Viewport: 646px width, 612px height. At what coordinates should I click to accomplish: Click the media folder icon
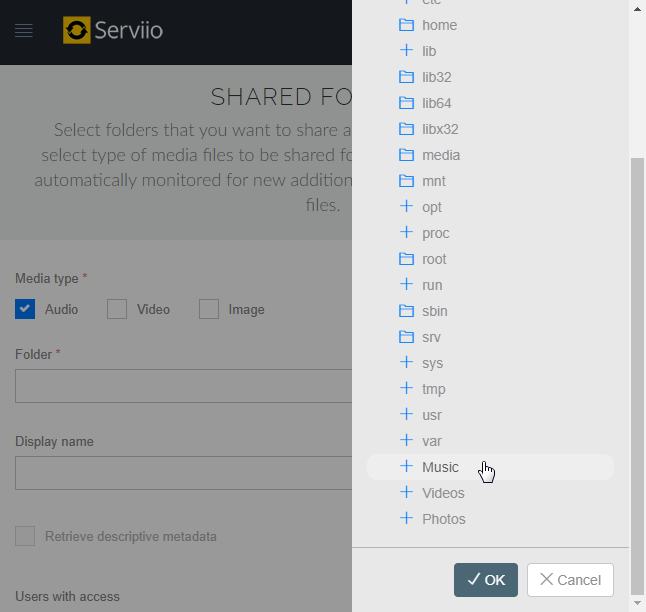point(407,155)
